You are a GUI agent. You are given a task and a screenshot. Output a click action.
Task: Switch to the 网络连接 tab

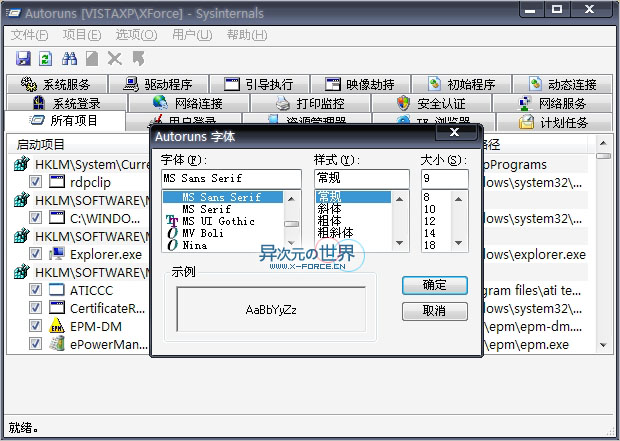[x=189, y=103]
